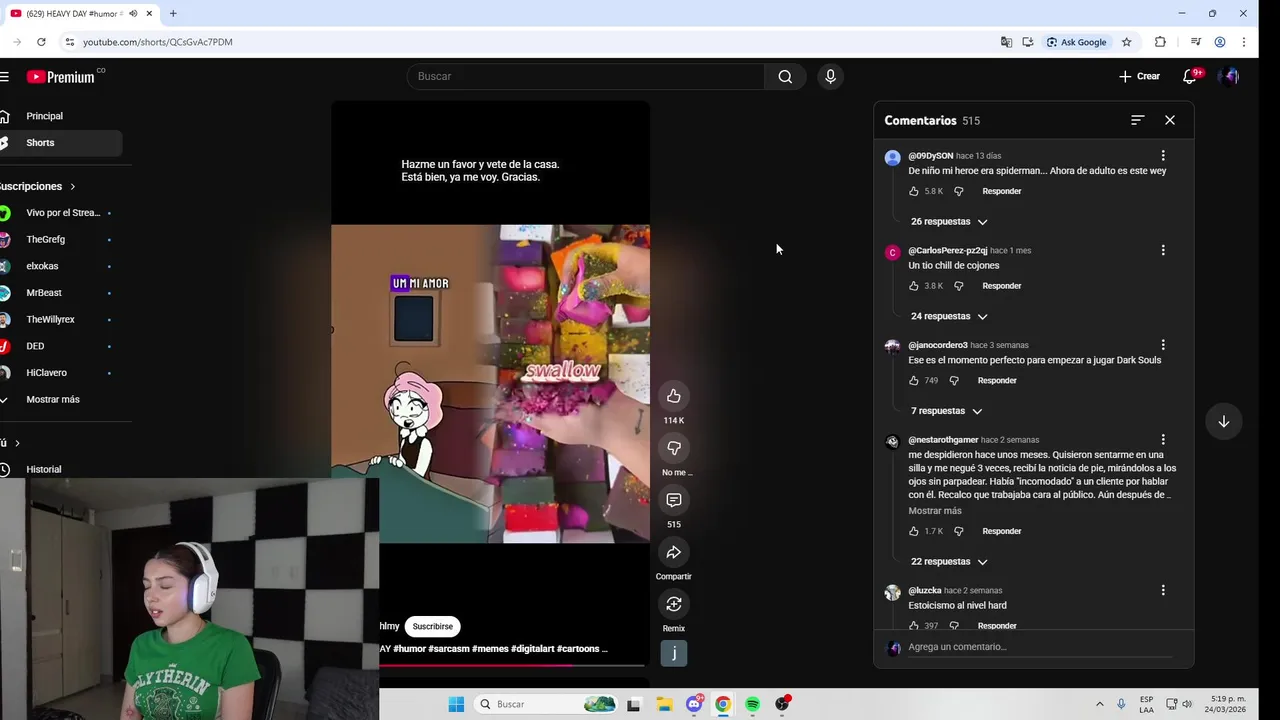
Task: Open the Remix option icon
Action: tap(674, 604)
